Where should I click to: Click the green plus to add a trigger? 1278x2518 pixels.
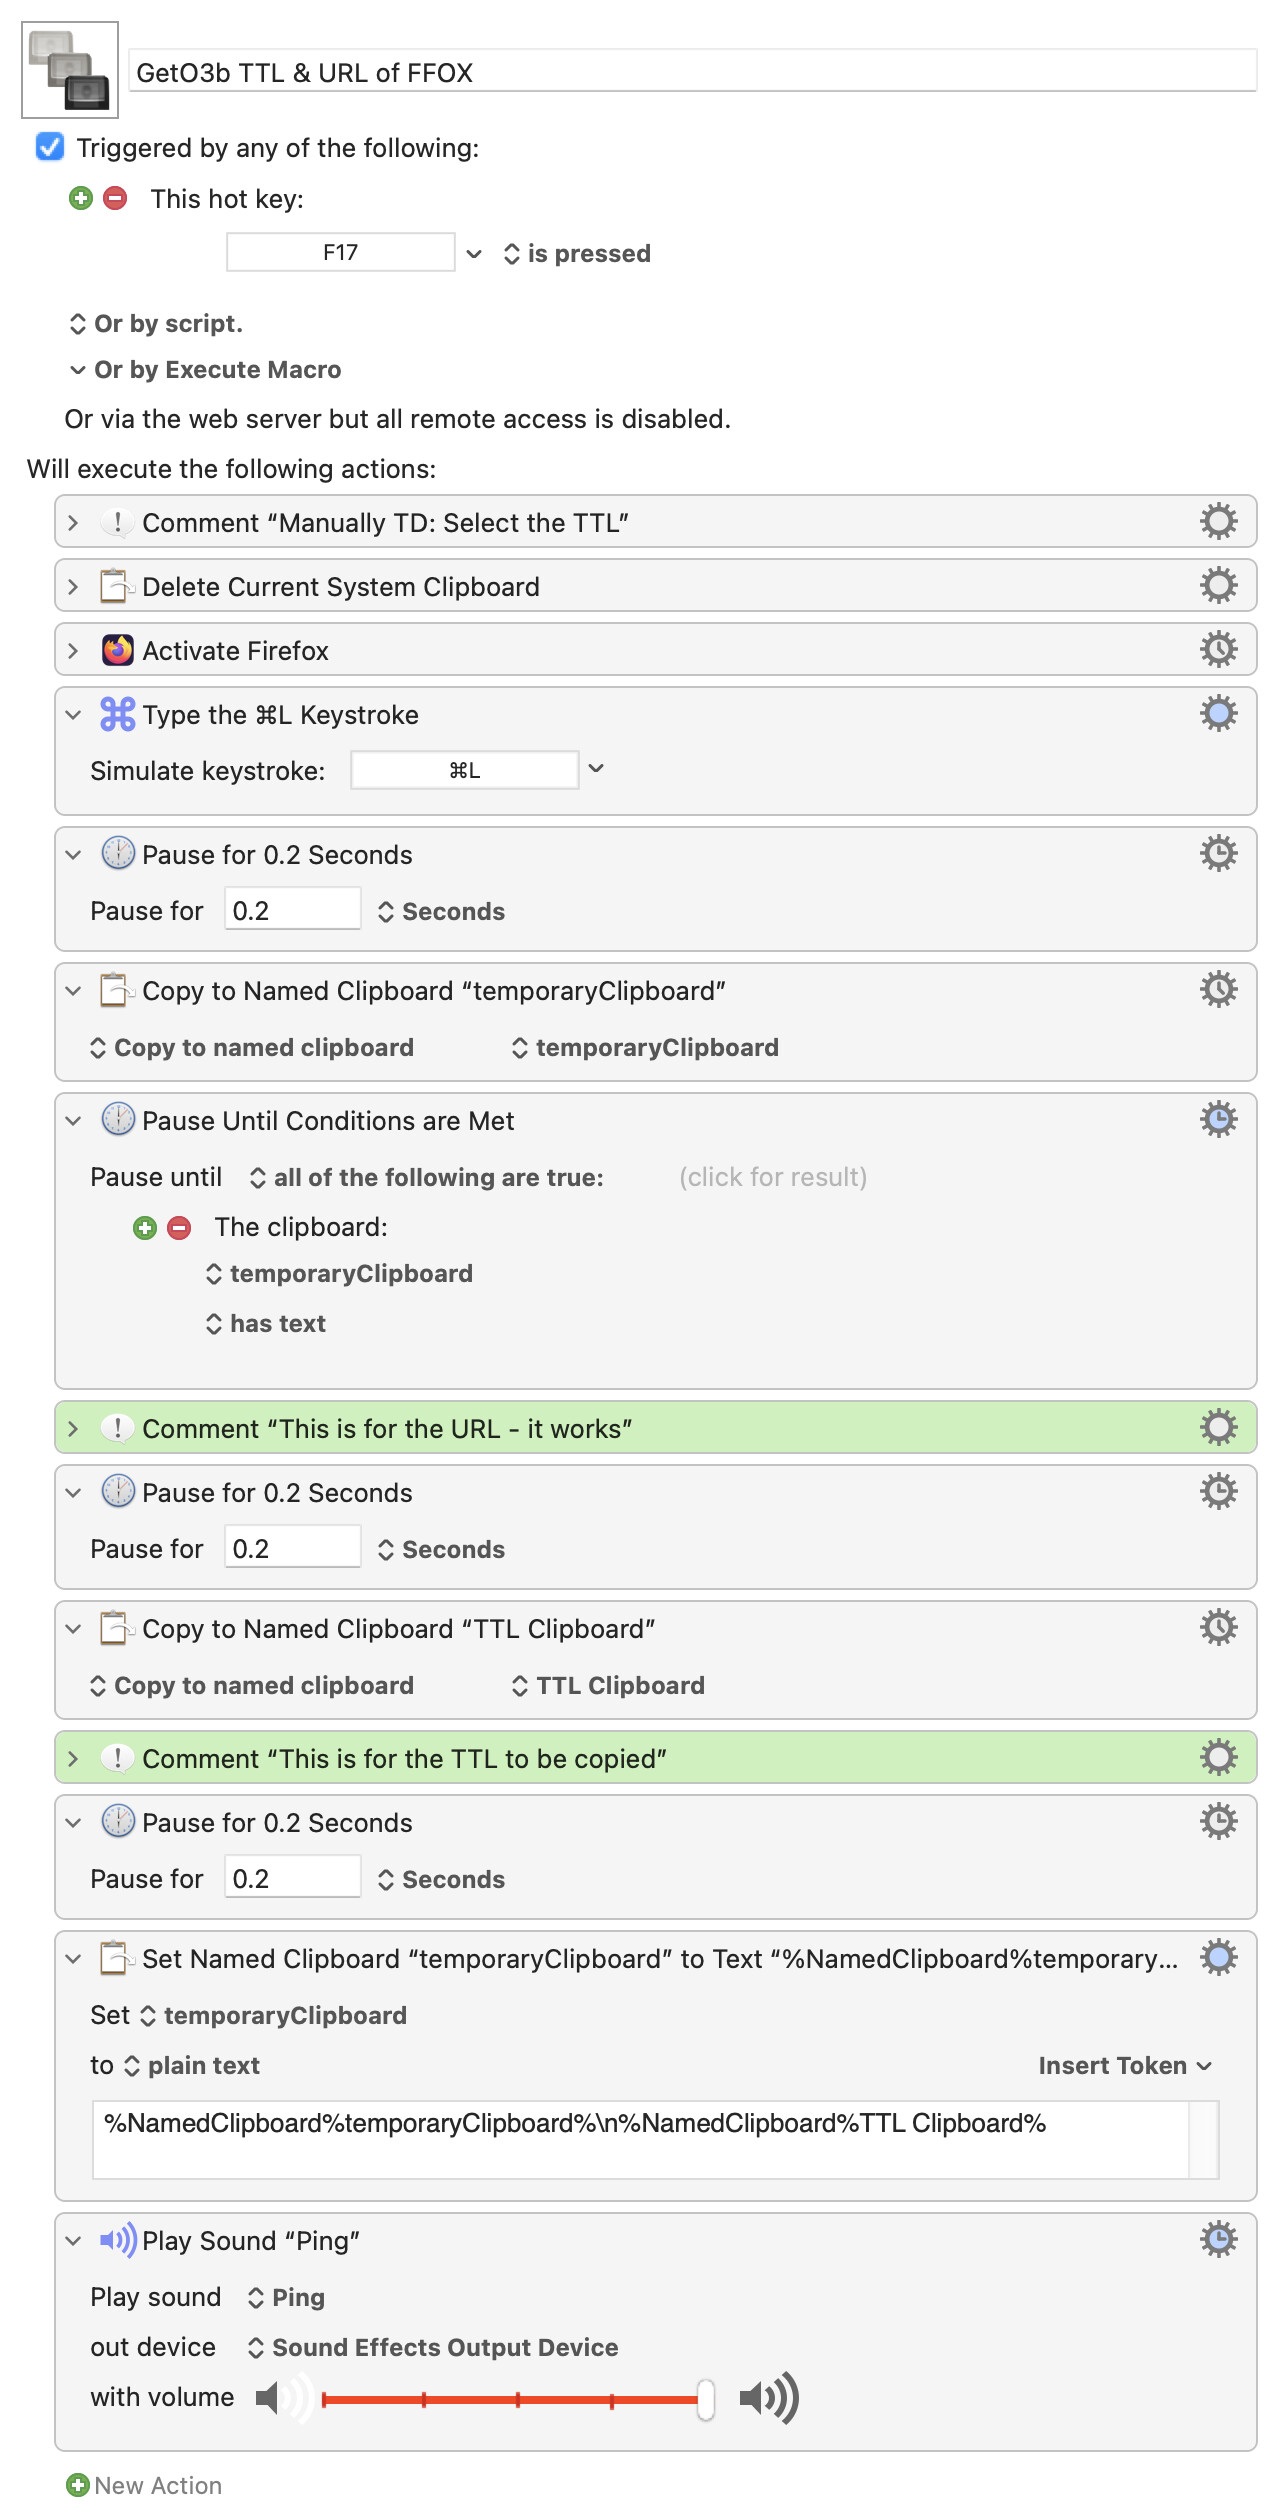[x=81, y=198]
